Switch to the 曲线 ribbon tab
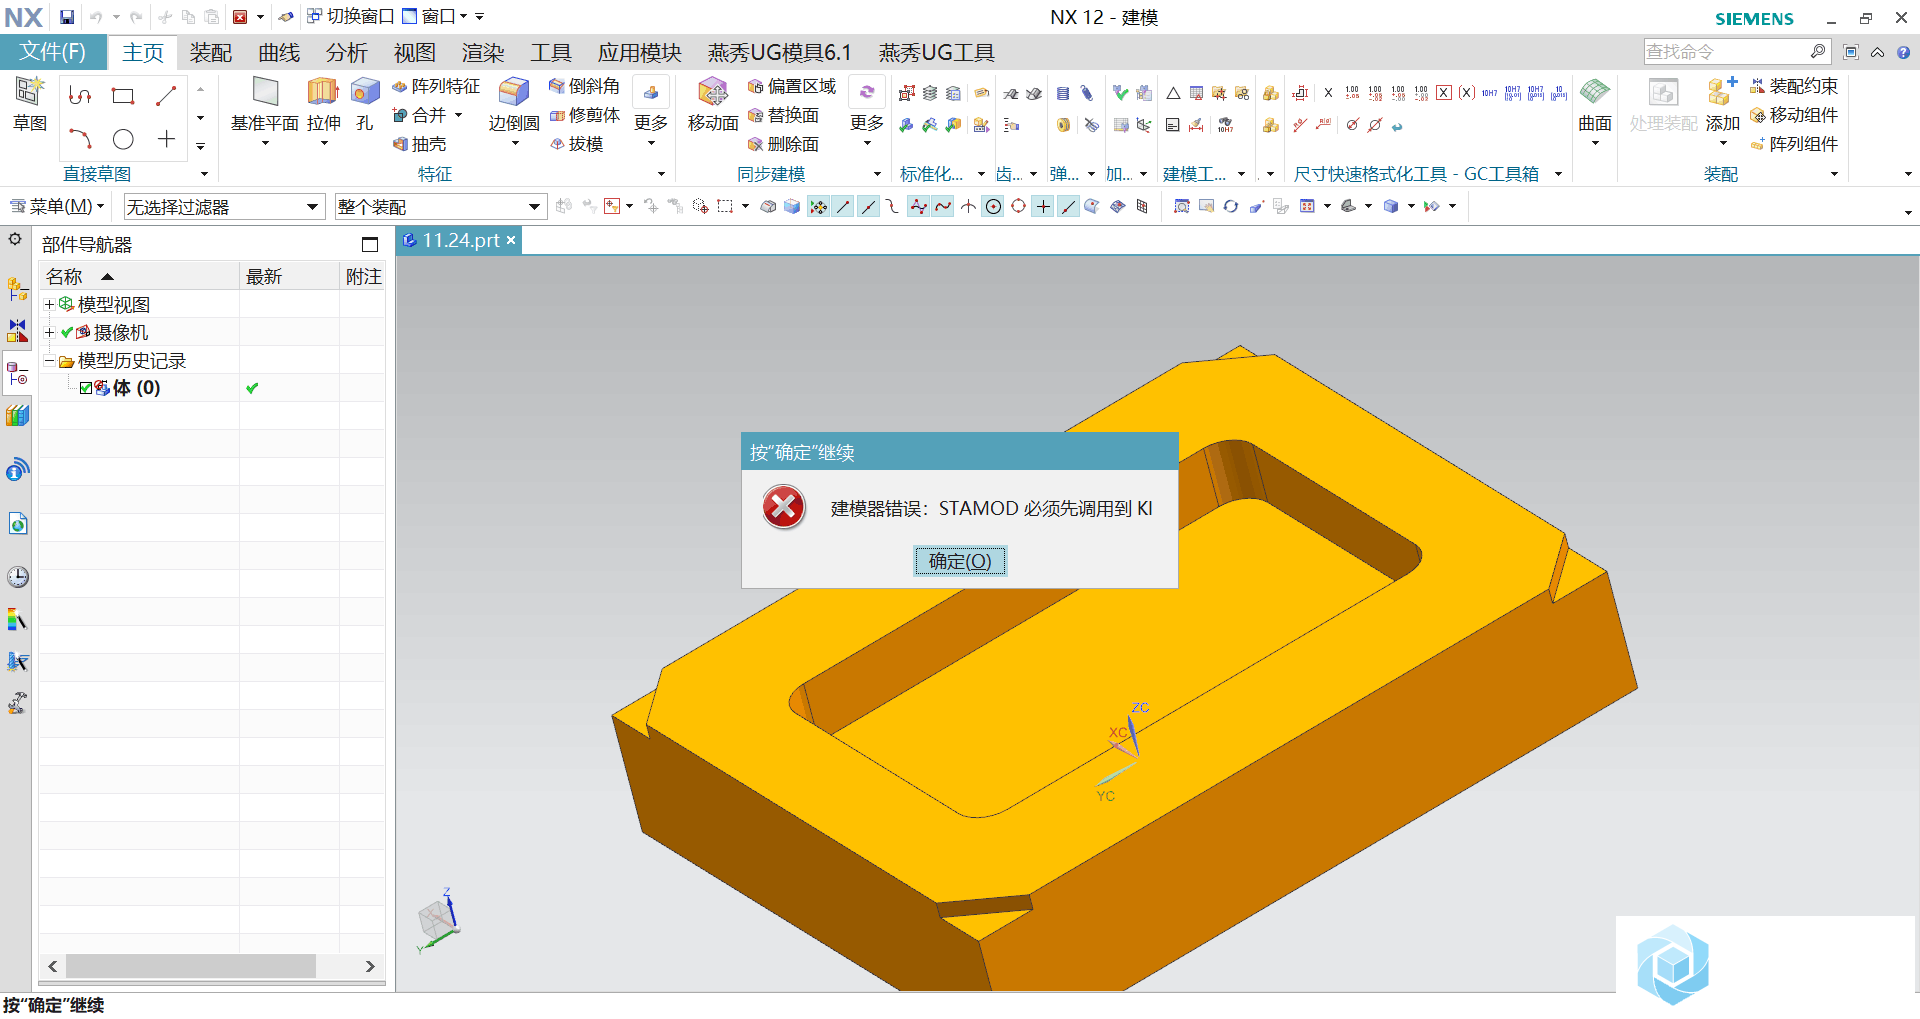The height and width of the screenshot is (1019, 1920). point(279,53)
